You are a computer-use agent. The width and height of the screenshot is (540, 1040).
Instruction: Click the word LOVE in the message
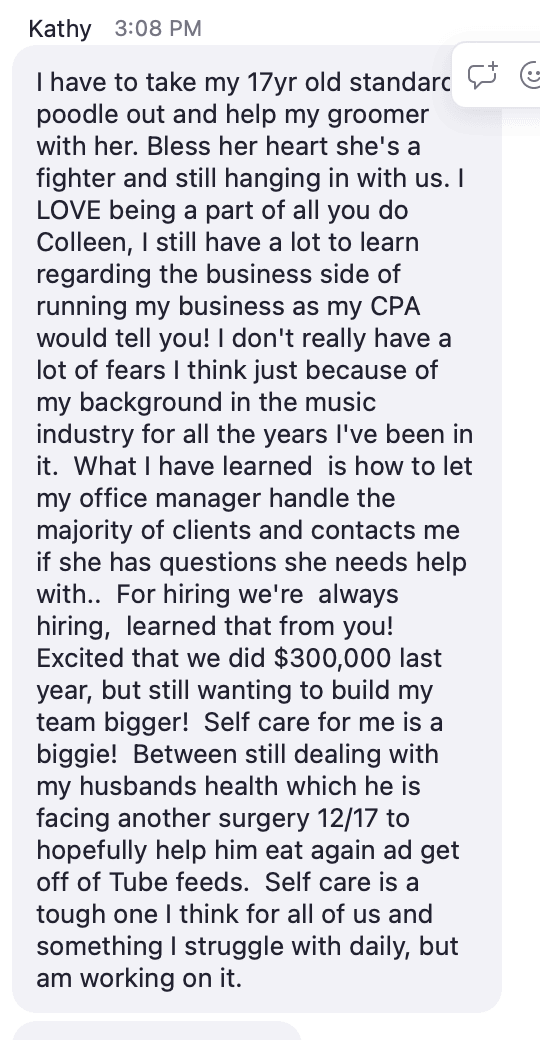[x=70, y=210]
